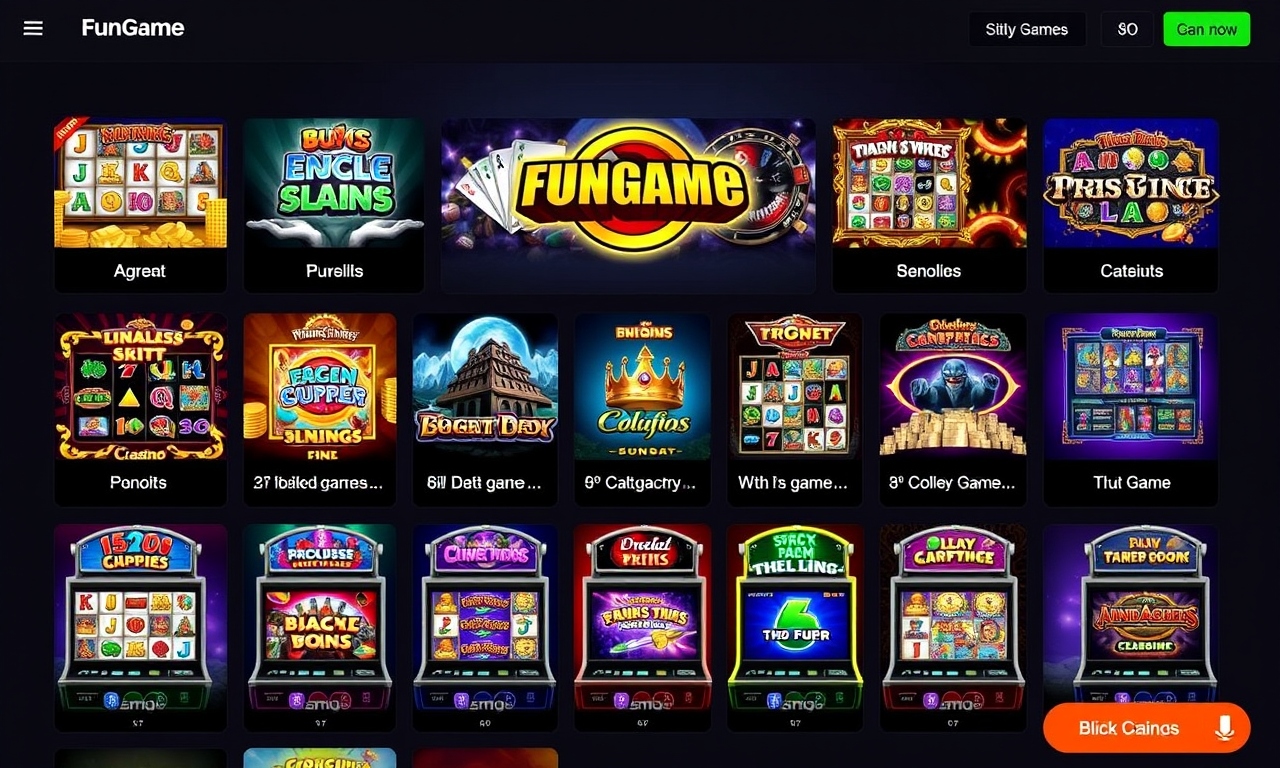The image size is (1280, 768).
Task: Click the orange Blick Caings button
Action: (1146, 728)
